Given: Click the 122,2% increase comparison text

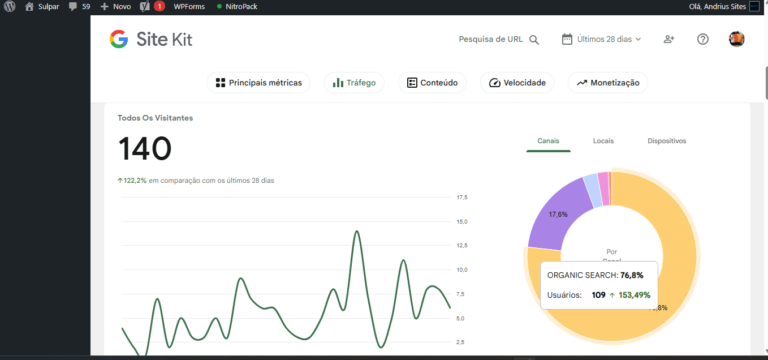Looking at the screenshot, I should (196, 180).
